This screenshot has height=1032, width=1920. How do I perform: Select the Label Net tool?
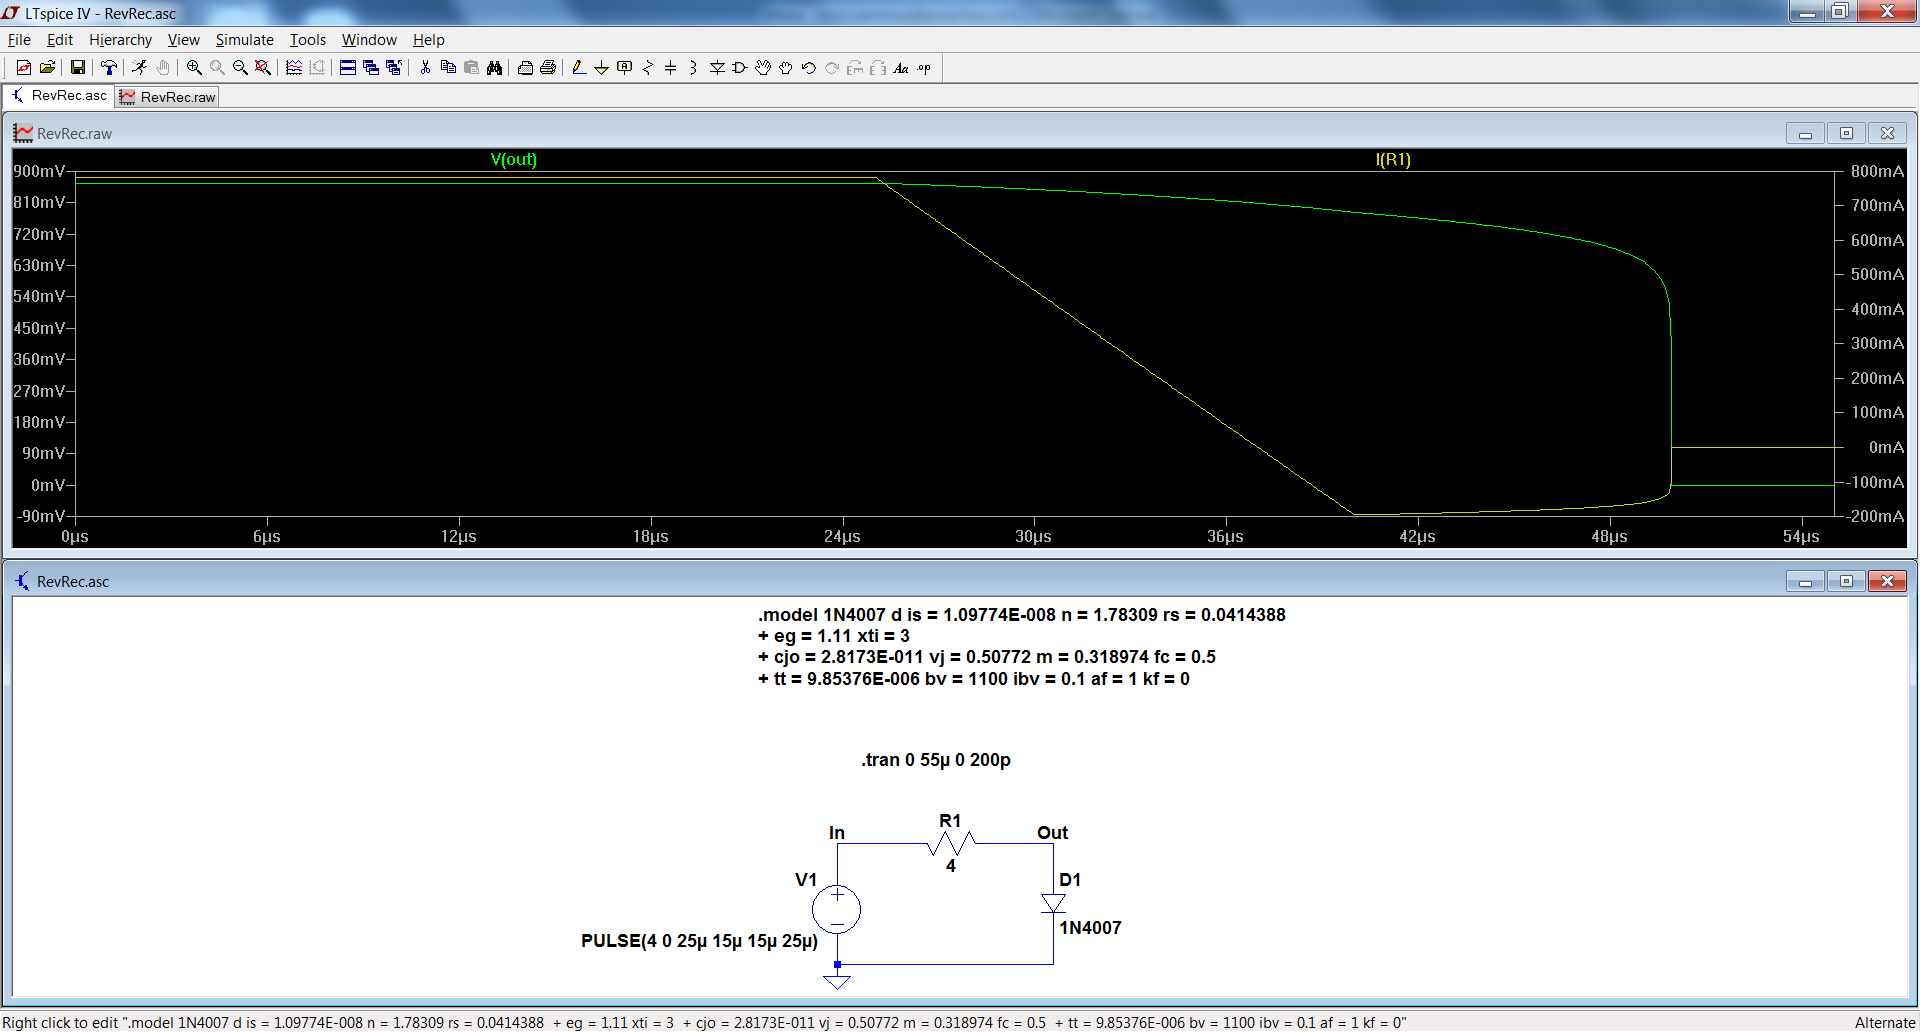point(625,68)
